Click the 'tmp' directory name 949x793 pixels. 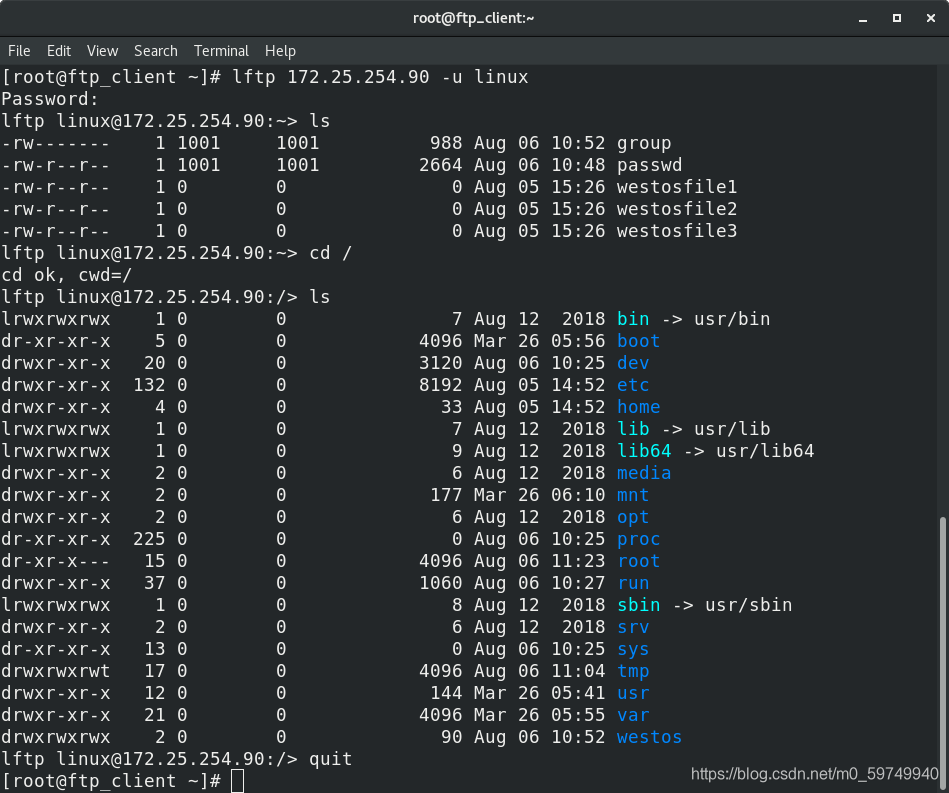pyautogui.click(x=633, y=671)
